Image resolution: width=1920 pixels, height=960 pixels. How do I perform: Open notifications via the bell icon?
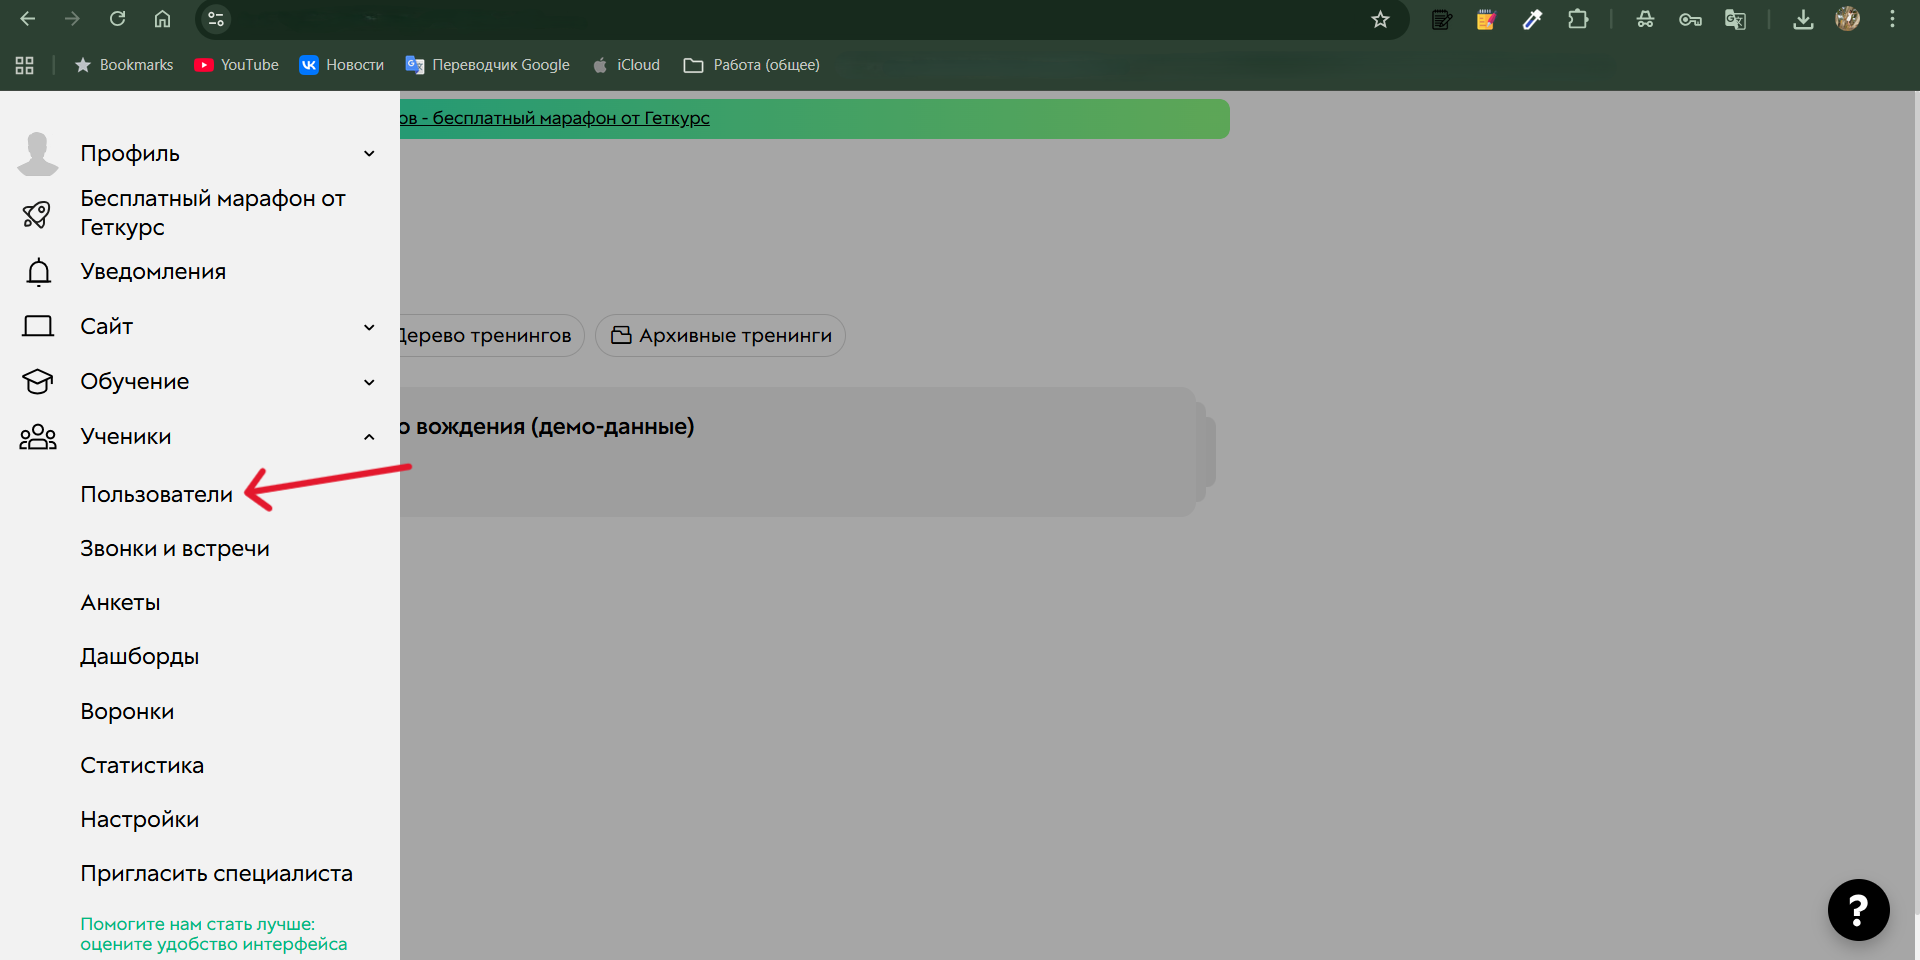(x=38, y=272)
